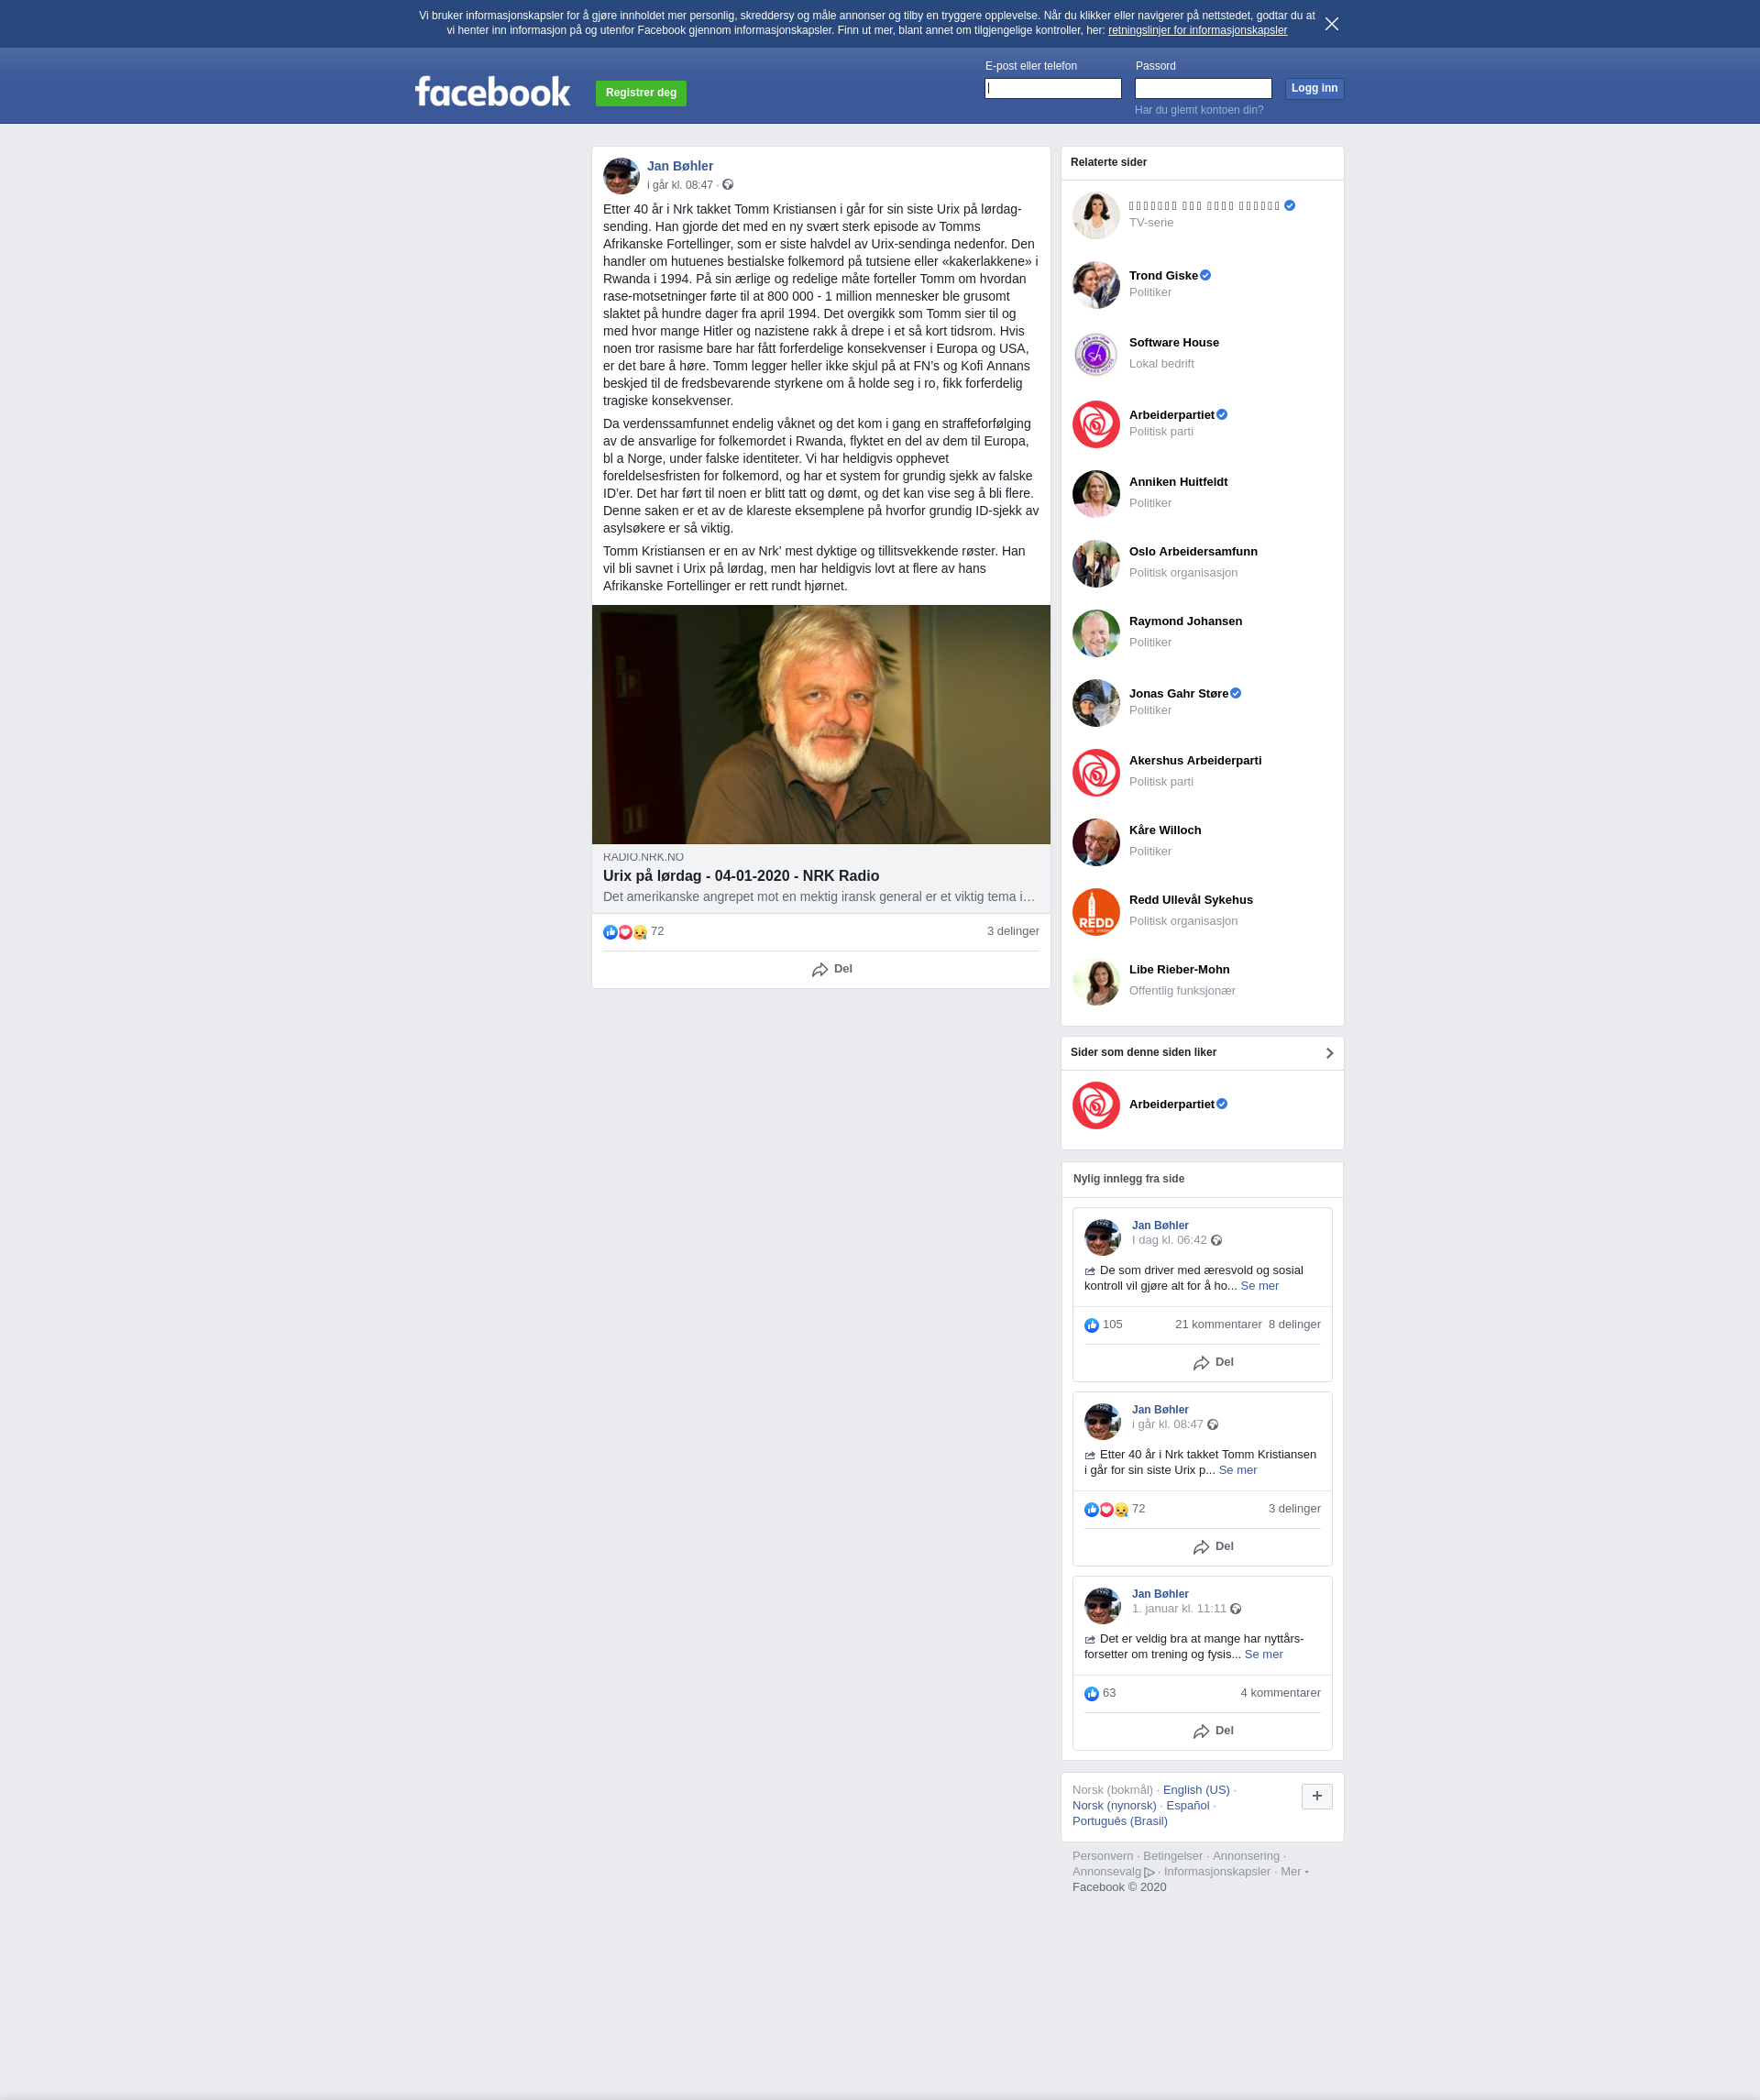Click the globe privacy icon in main post
1760x2100 pixels.
728,185
